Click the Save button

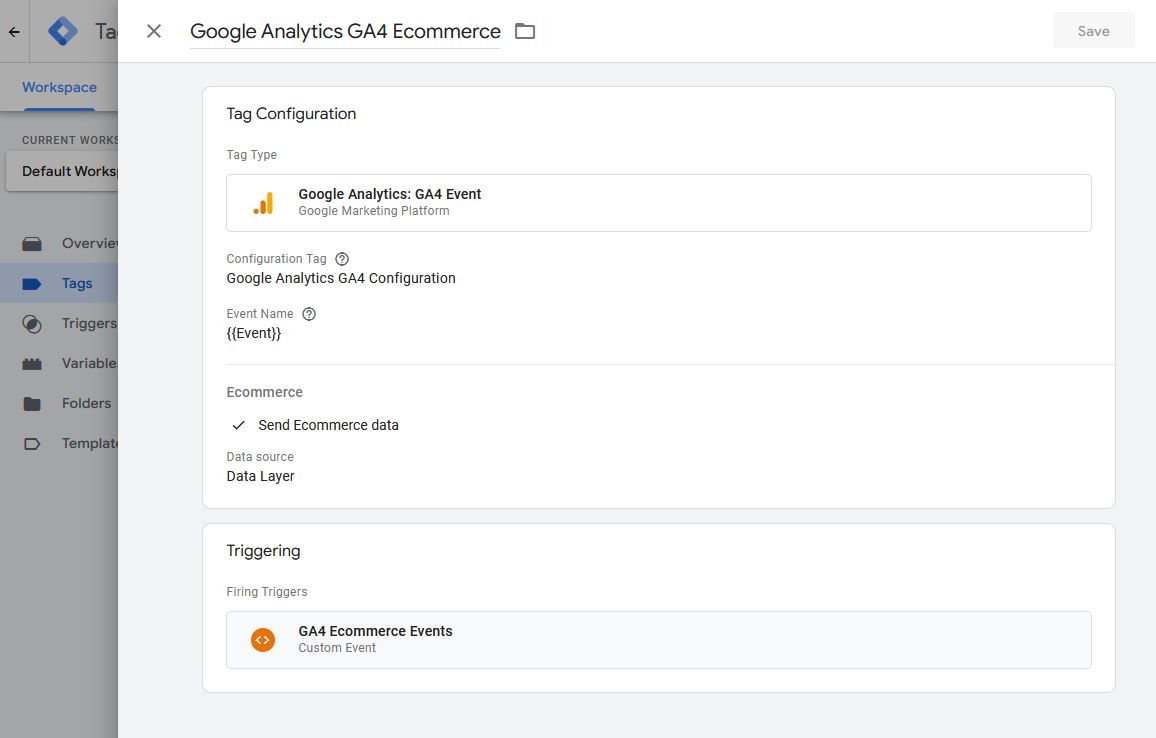(x=1093, y=31)
